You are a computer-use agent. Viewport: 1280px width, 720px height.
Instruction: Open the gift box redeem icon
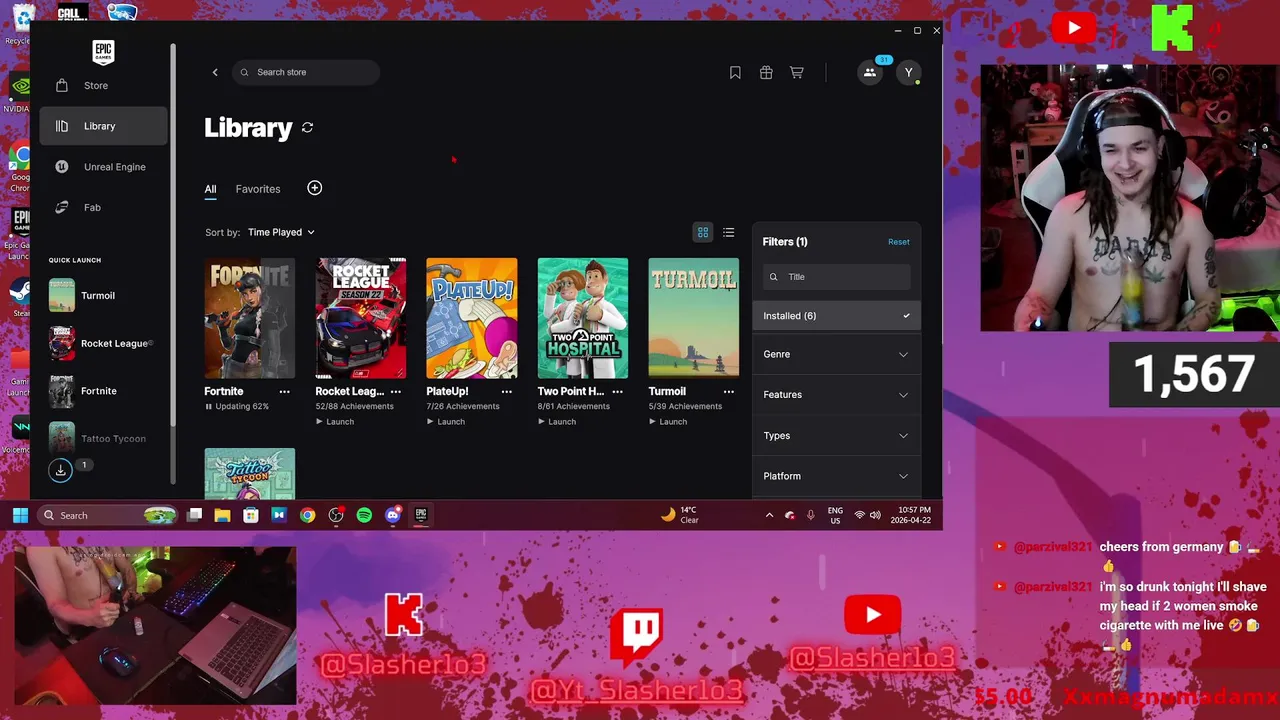coord(766,72)
